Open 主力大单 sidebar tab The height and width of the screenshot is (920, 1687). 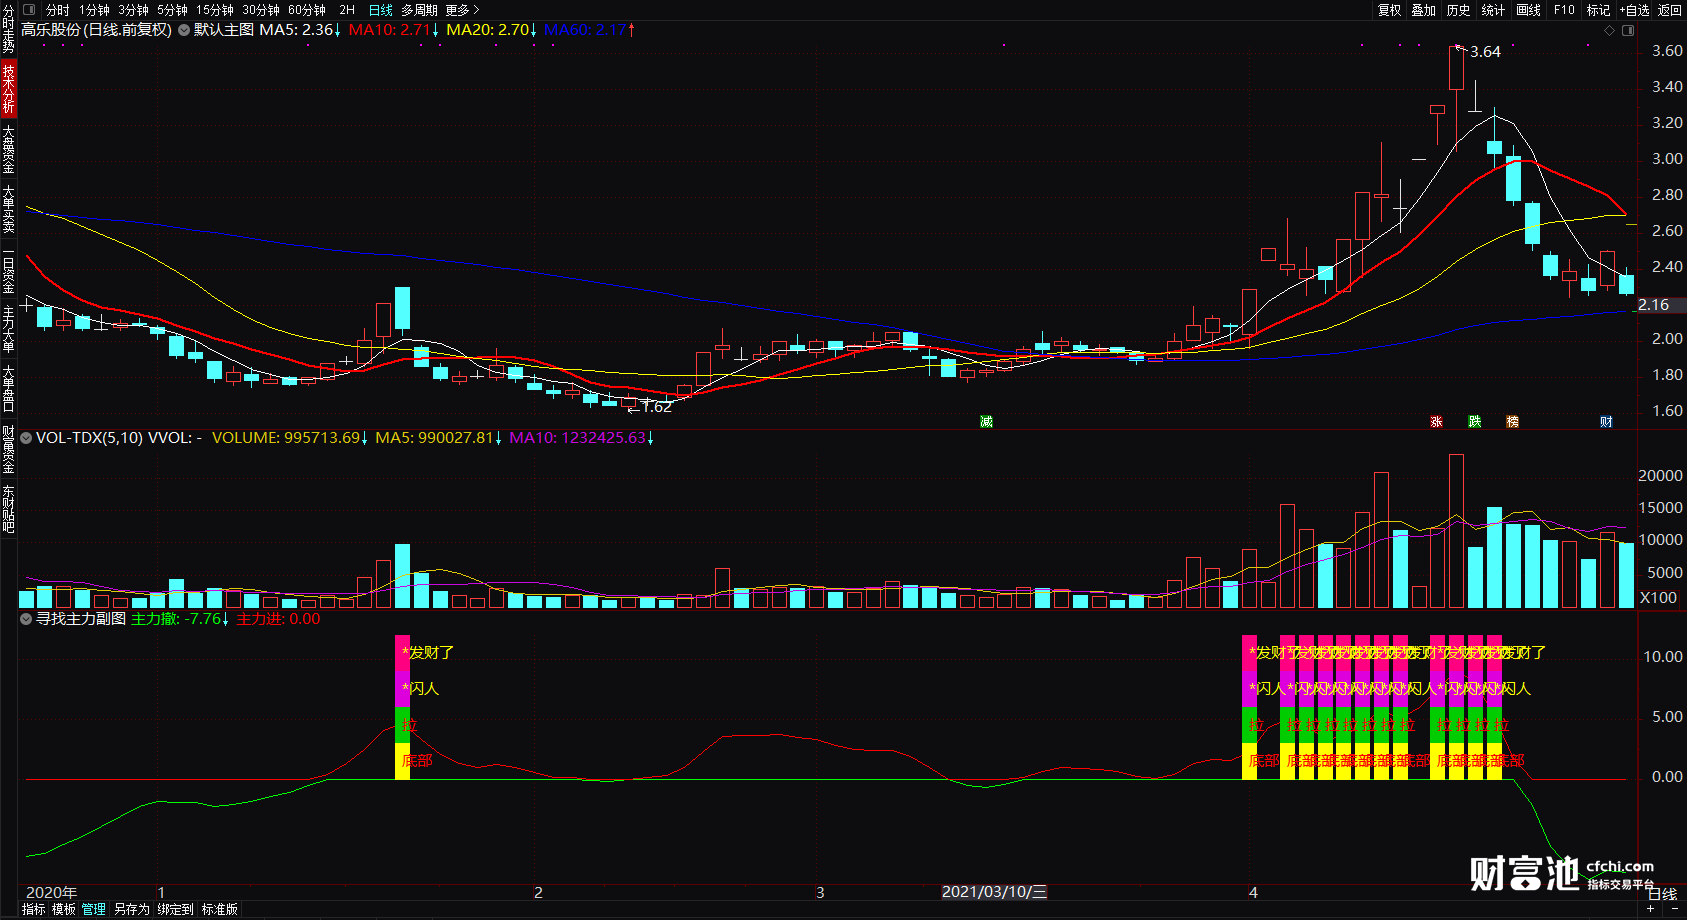8,328
